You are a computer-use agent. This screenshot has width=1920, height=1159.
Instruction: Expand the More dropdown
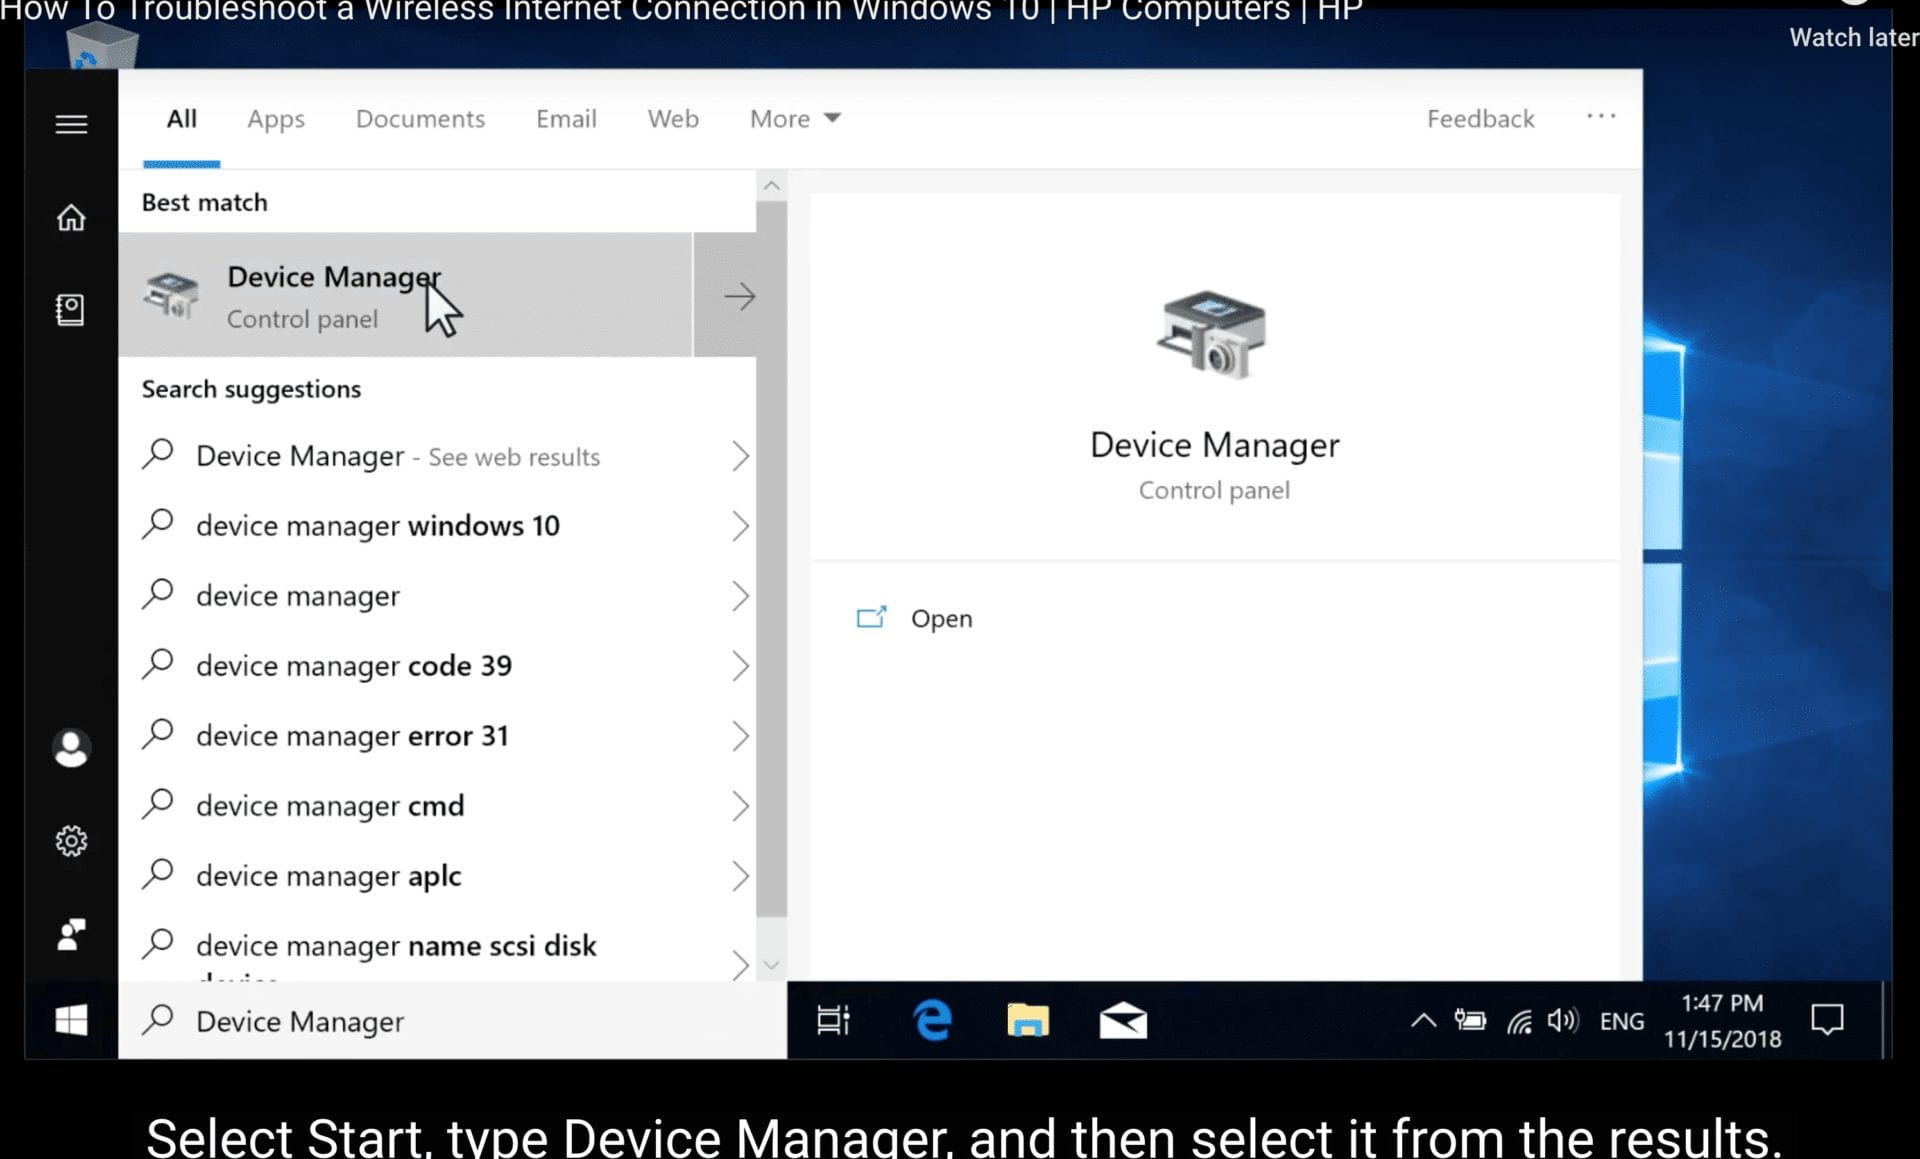click(x=795, y=119)
